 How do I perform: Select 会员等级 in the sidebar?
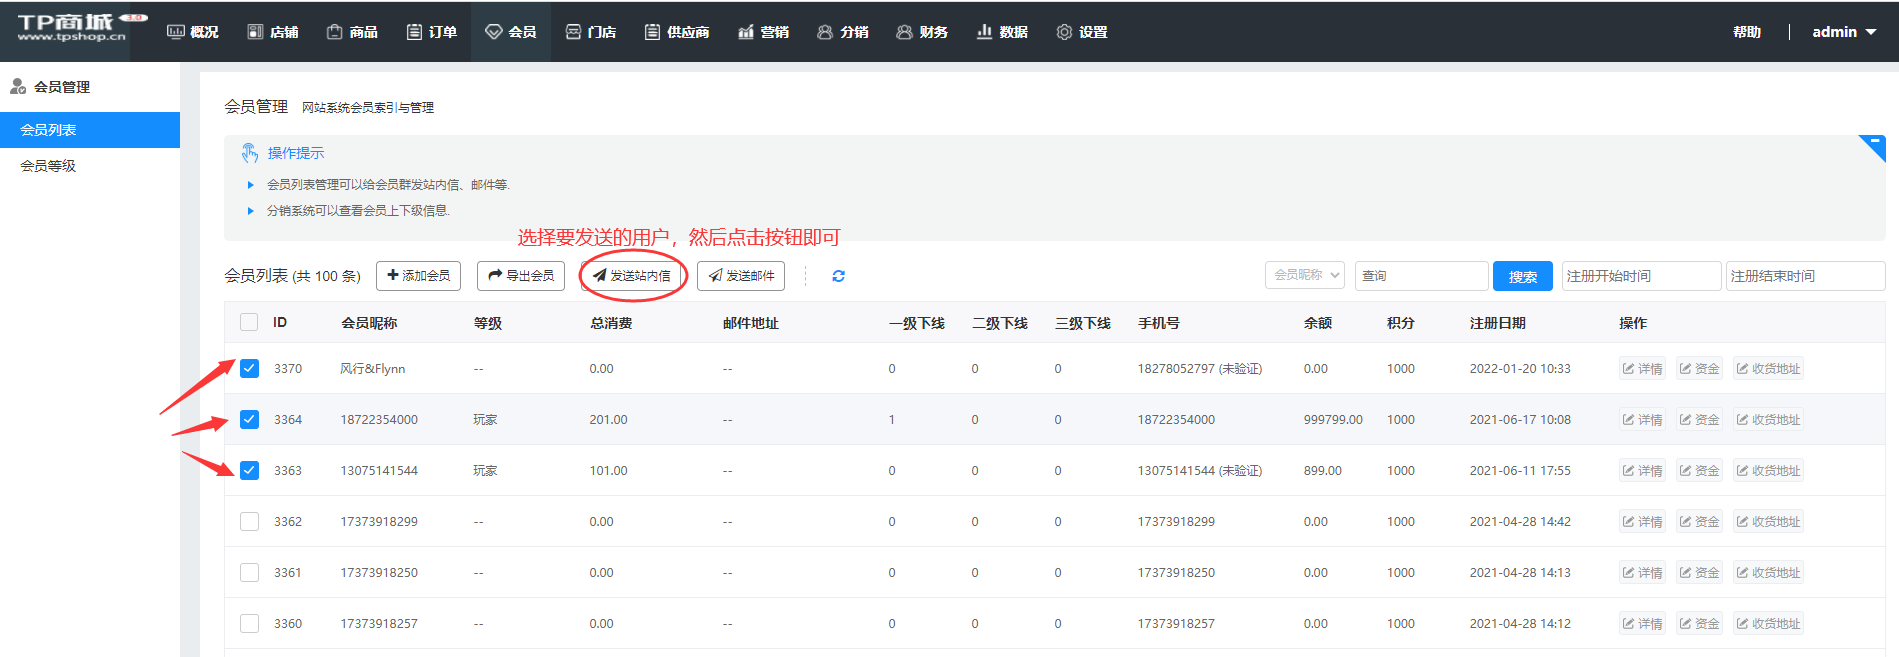[48, 166]
